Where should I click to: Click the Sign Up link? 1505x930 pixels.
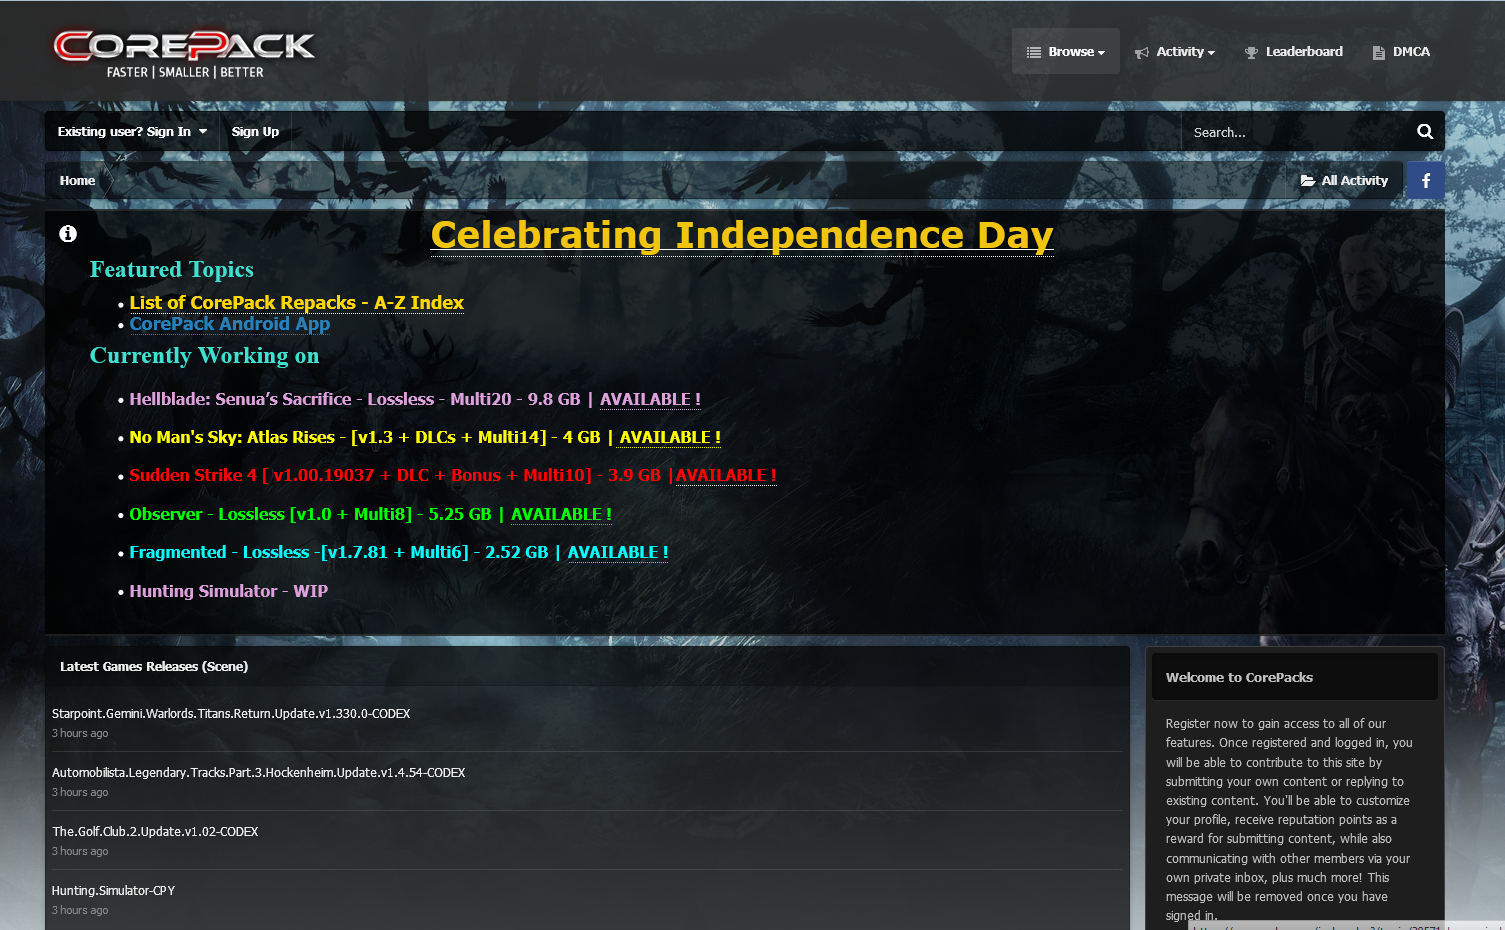(255, 132)
